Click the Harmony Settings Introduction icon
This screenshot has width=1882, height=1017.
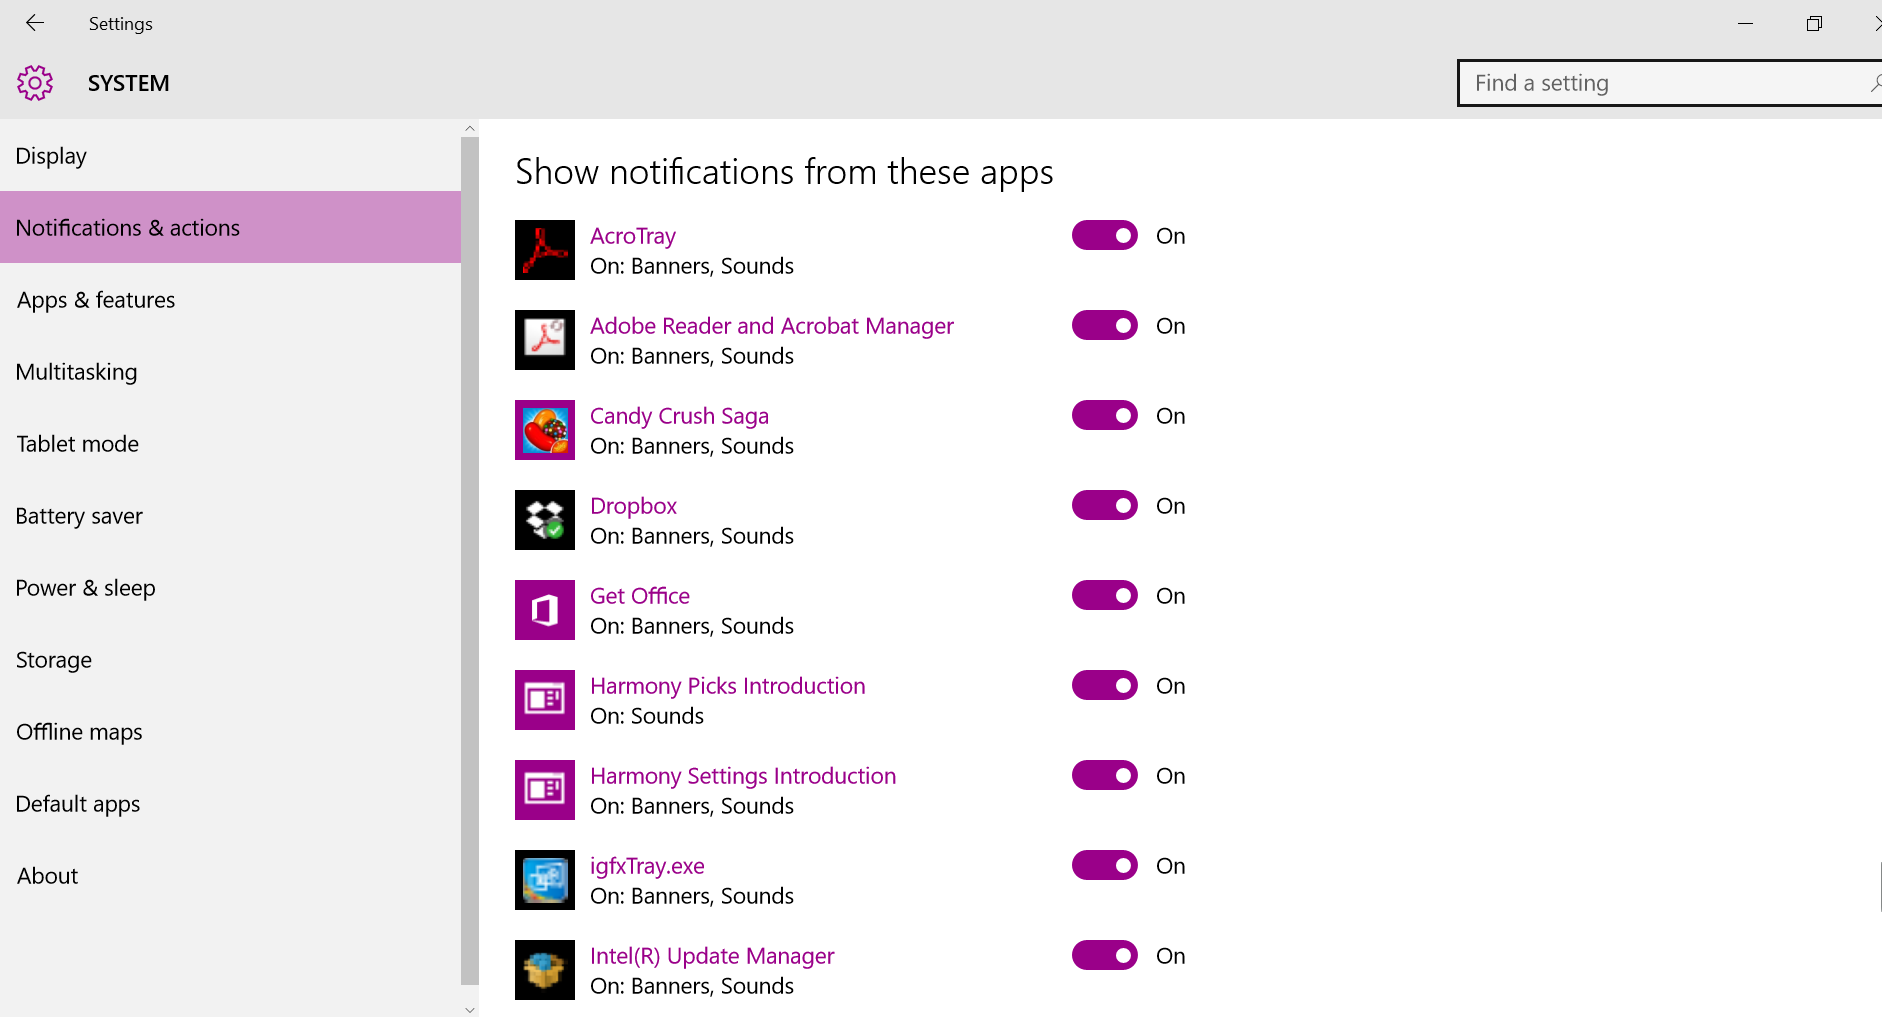[545, 790]
